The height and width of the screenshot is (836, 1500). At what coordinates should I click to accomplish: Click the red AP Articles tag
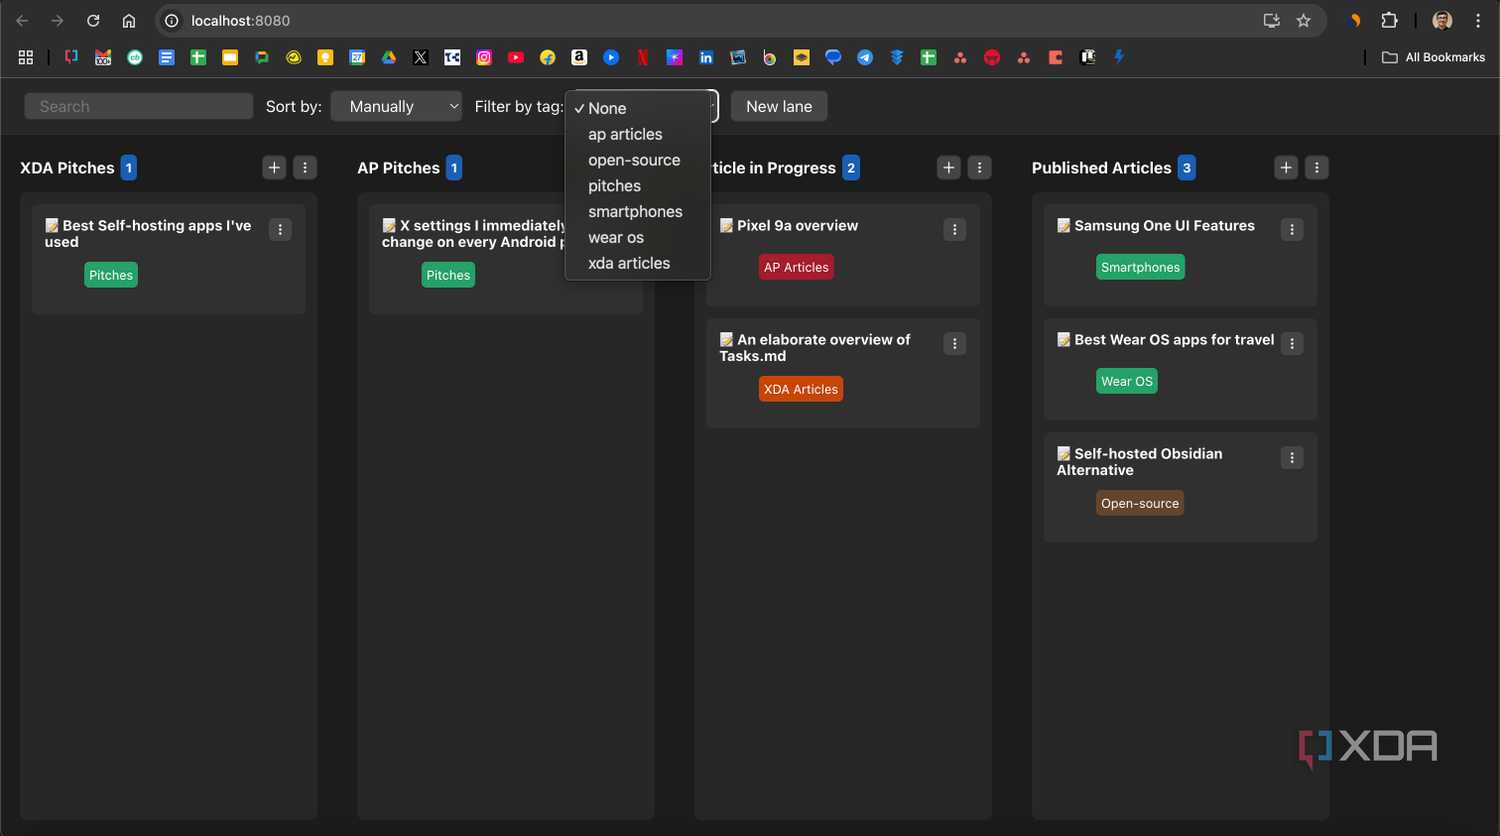coord(796,267)
